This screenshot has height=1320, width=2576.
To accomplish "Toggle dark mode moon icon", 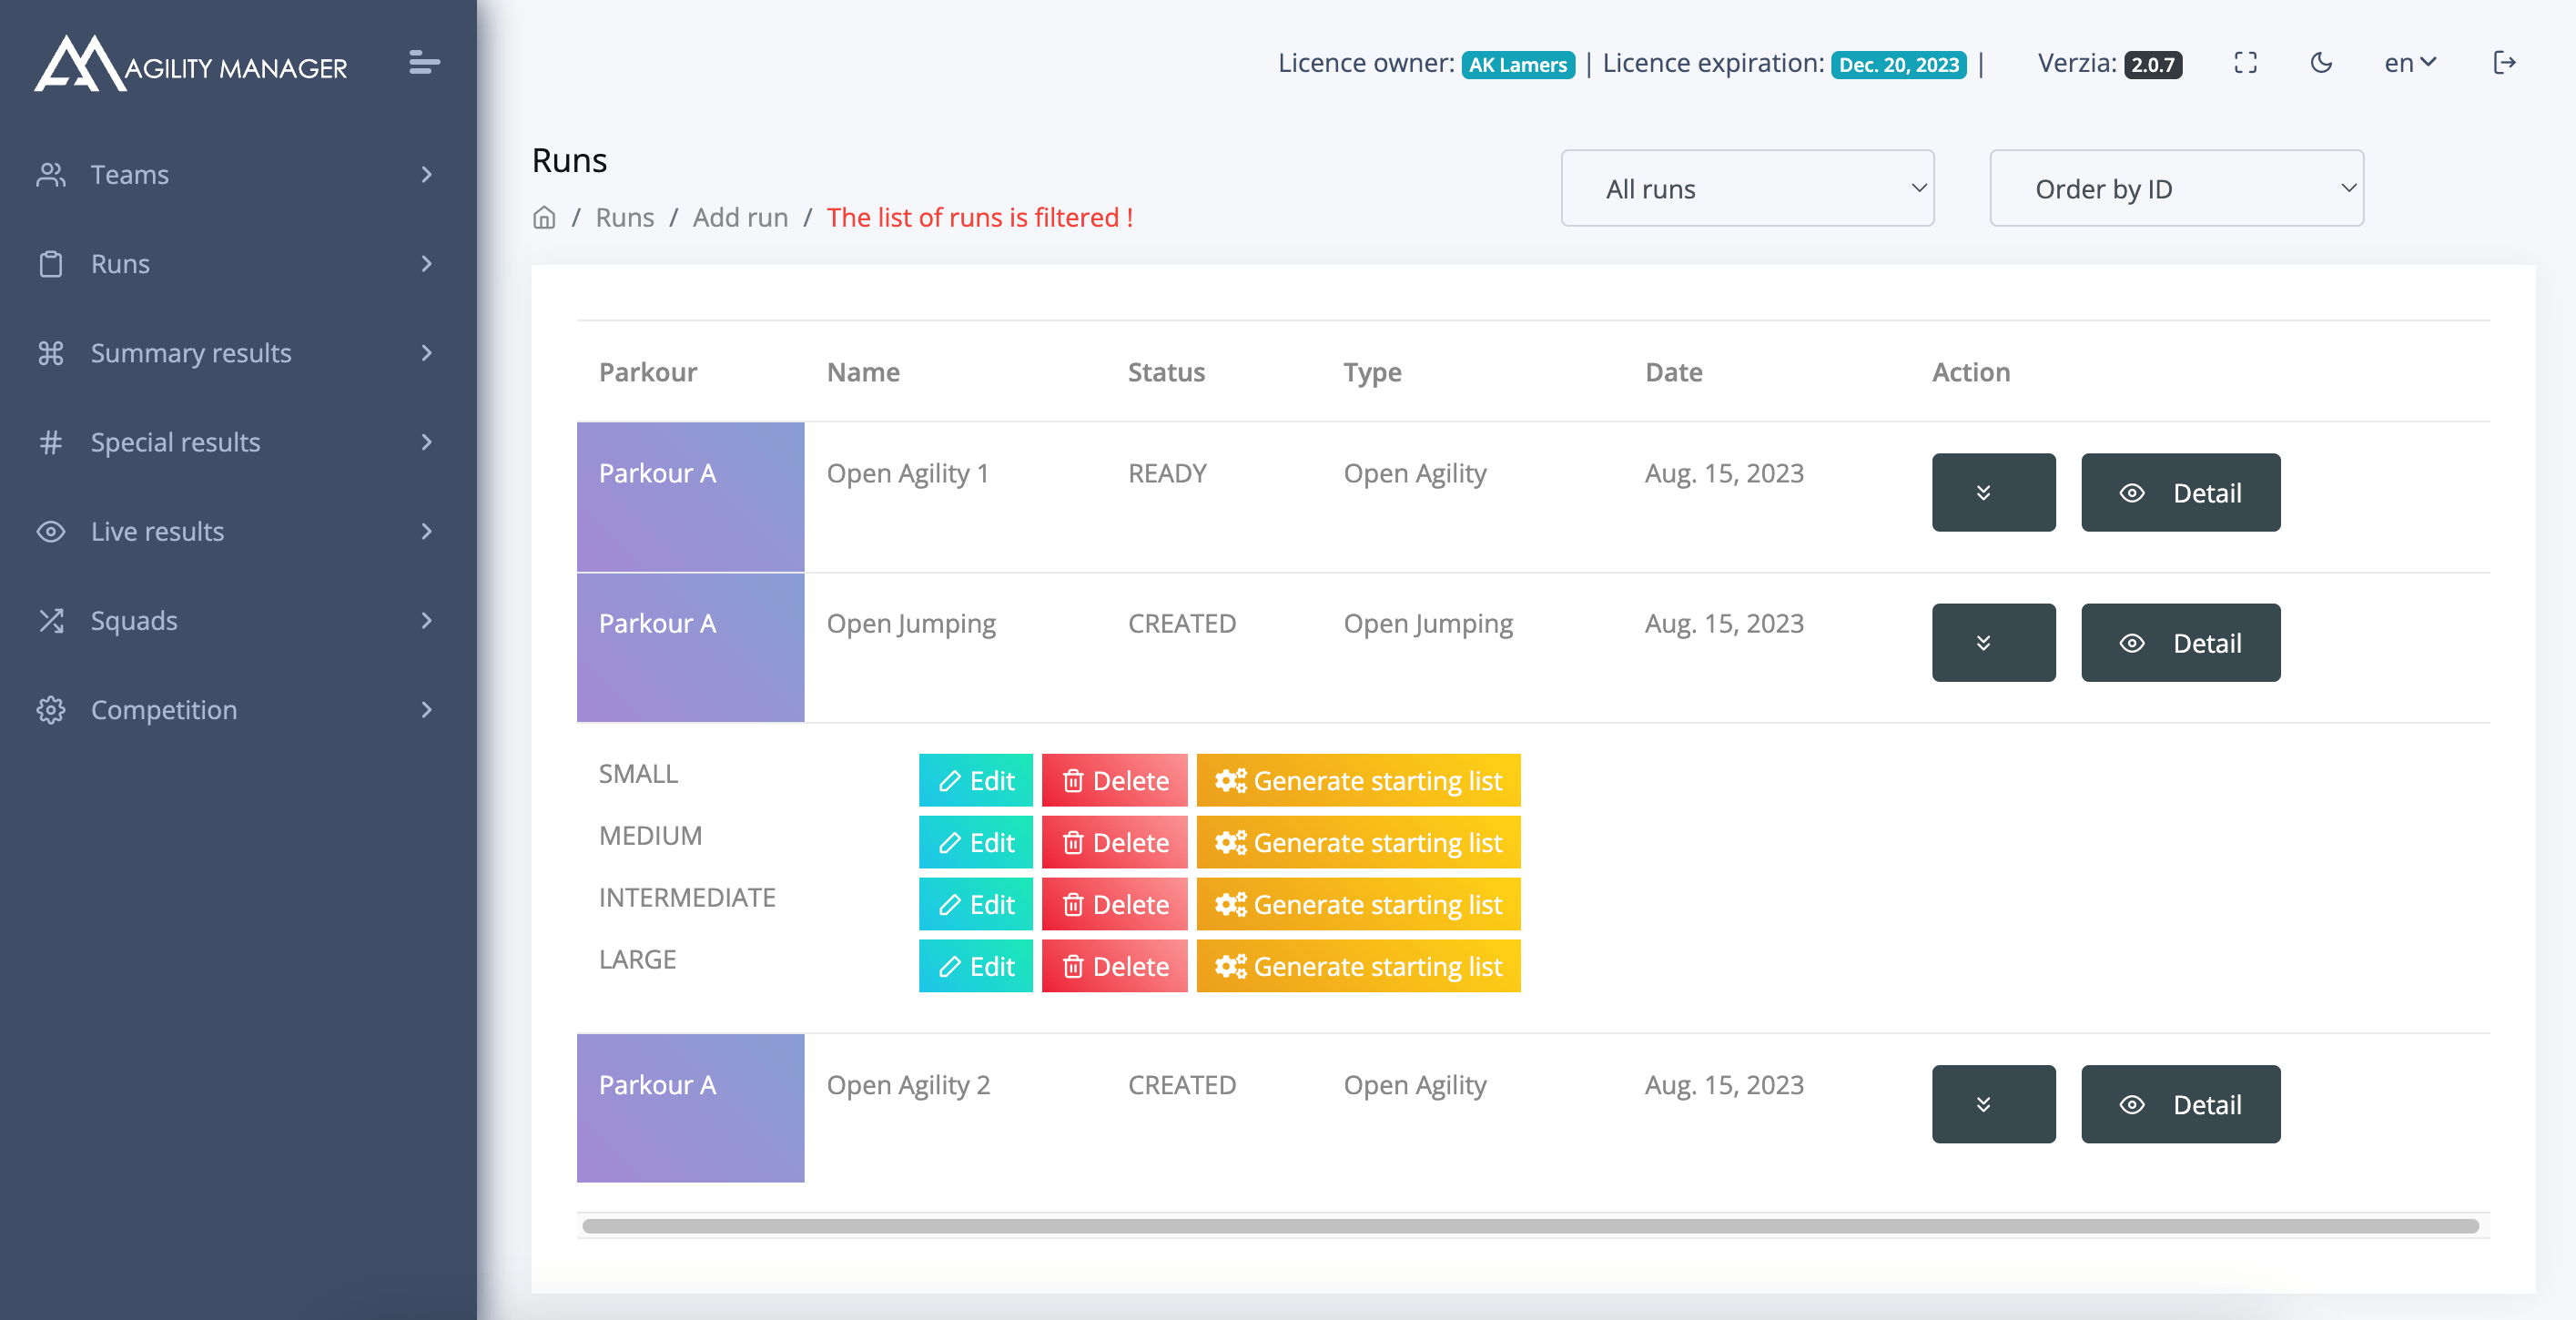I will pos(2321,63).
